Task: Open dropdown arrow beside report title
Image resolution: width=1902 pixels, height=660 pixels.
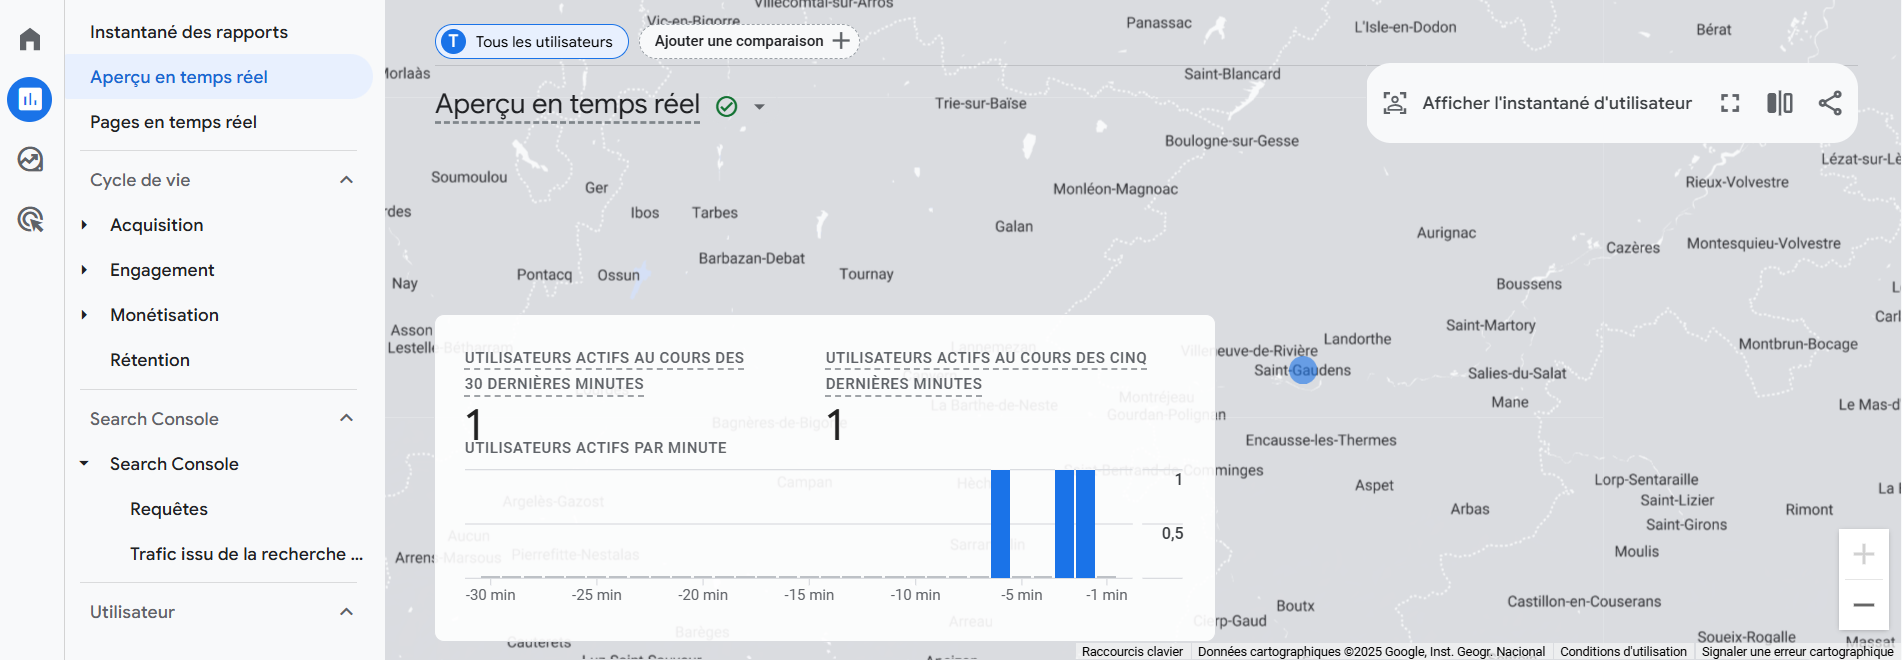Action: [x=759, y=107]
